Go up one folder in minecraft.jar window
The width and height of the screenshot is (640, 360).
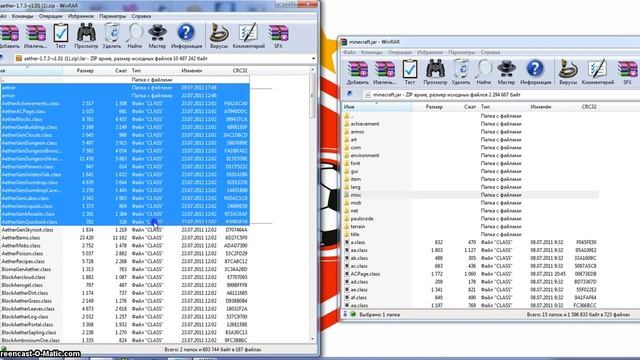[x=350, y=94]
